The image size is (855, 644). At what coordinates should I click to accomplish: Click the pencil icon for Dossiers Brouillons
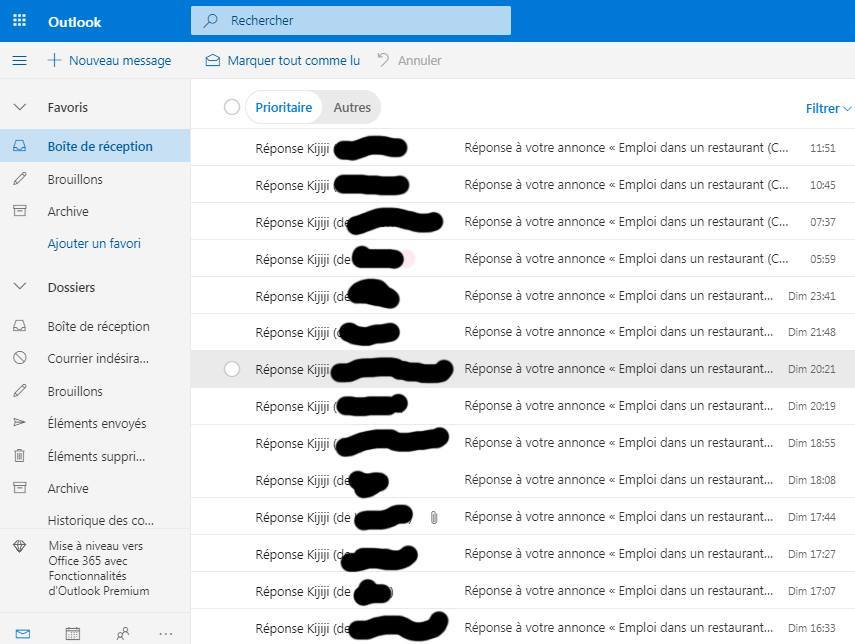coord(20,390)
